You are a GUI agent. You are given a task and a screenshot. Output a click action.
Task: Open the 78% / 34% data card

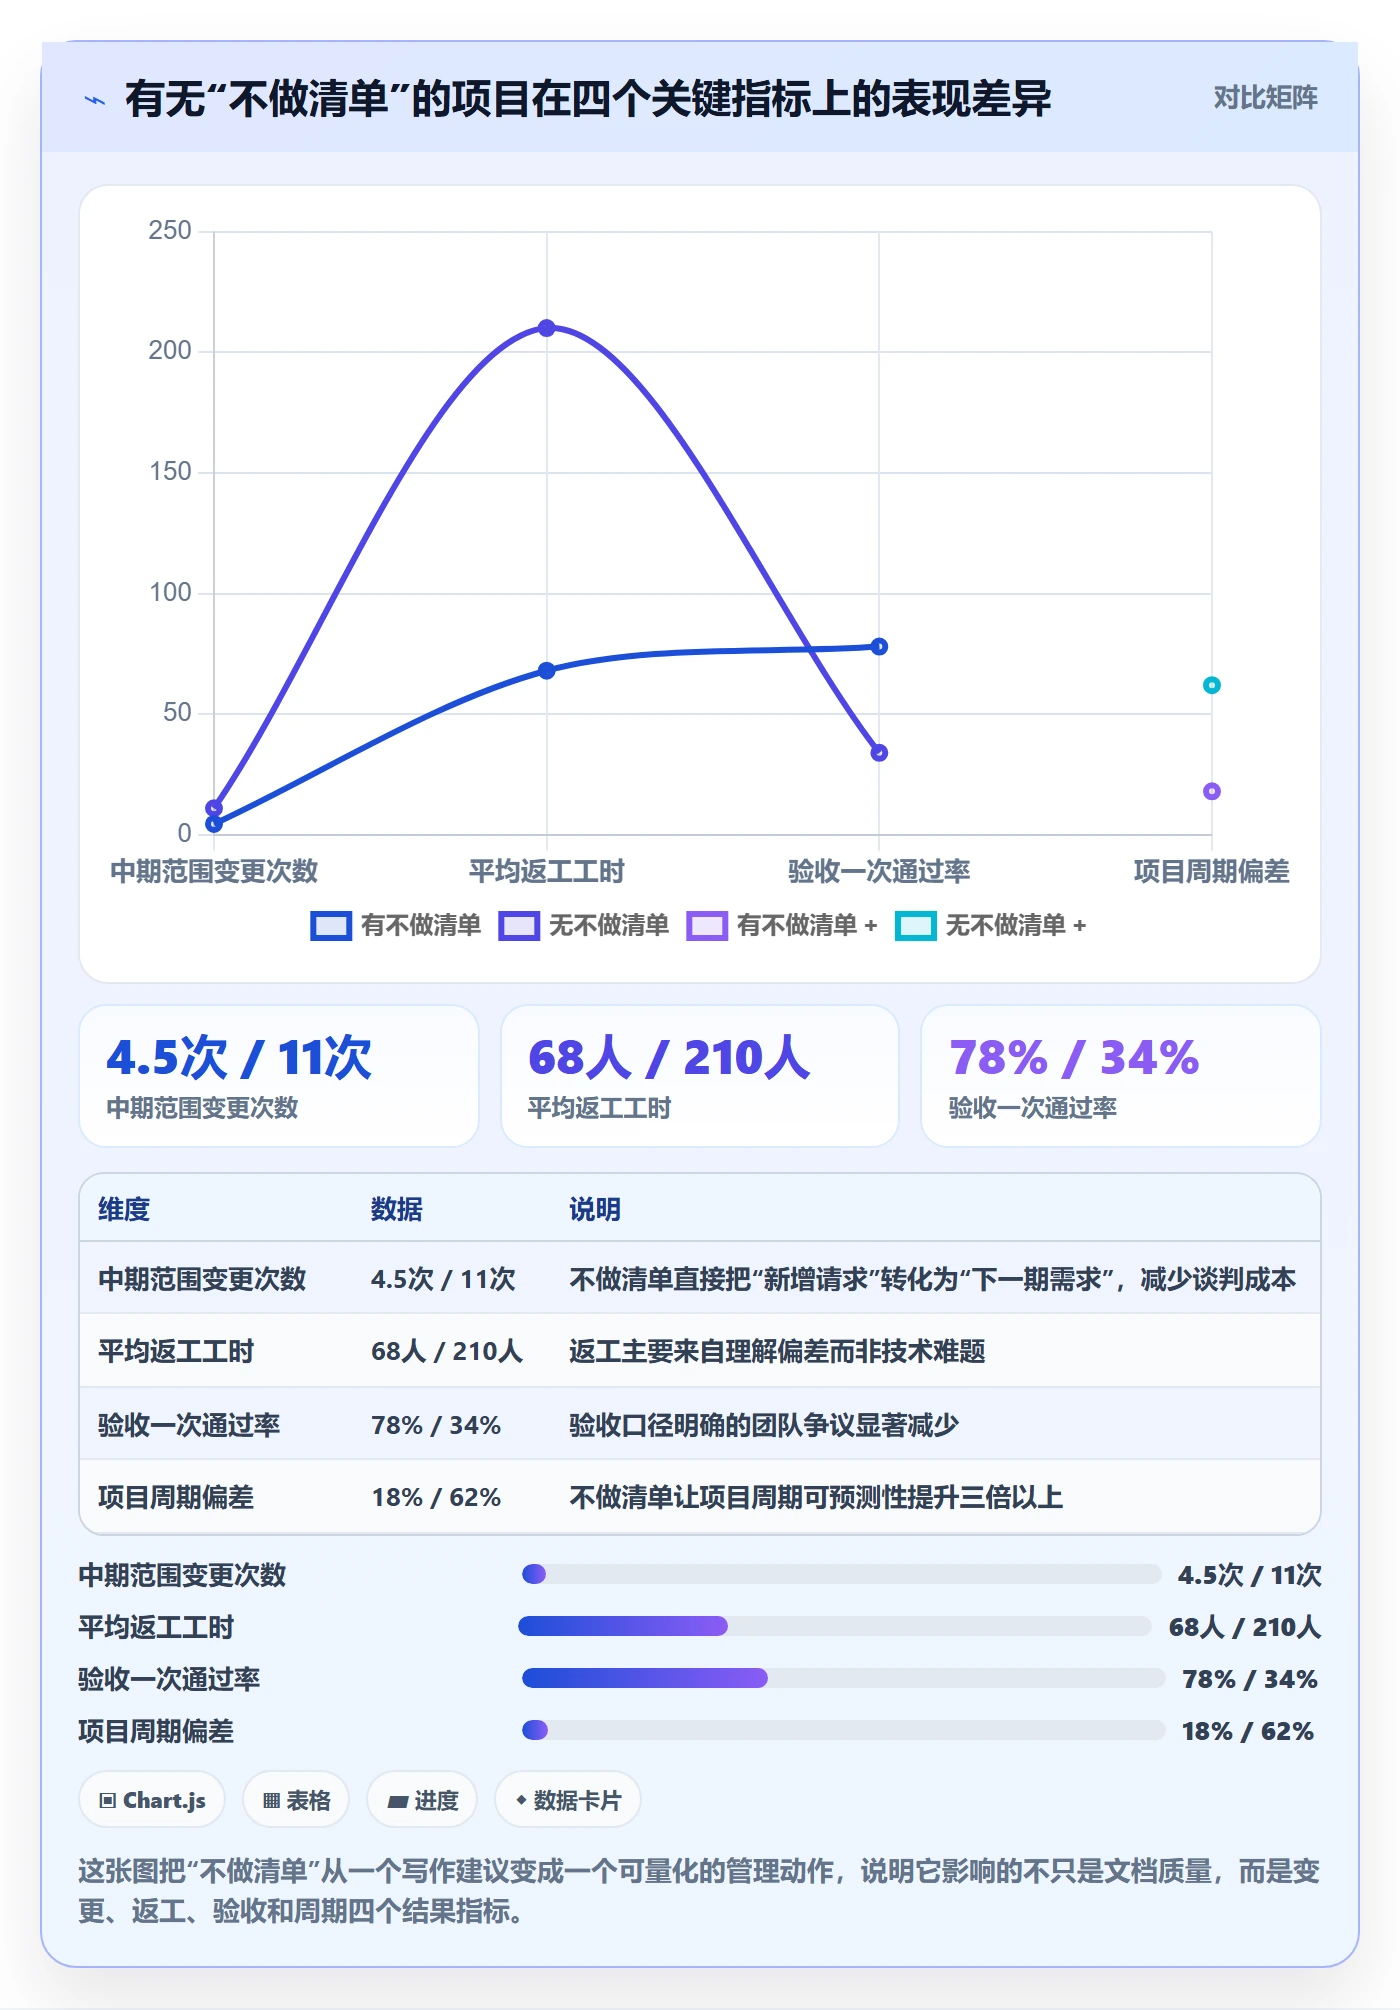pyautogui.click(x=1121, y=1076)
